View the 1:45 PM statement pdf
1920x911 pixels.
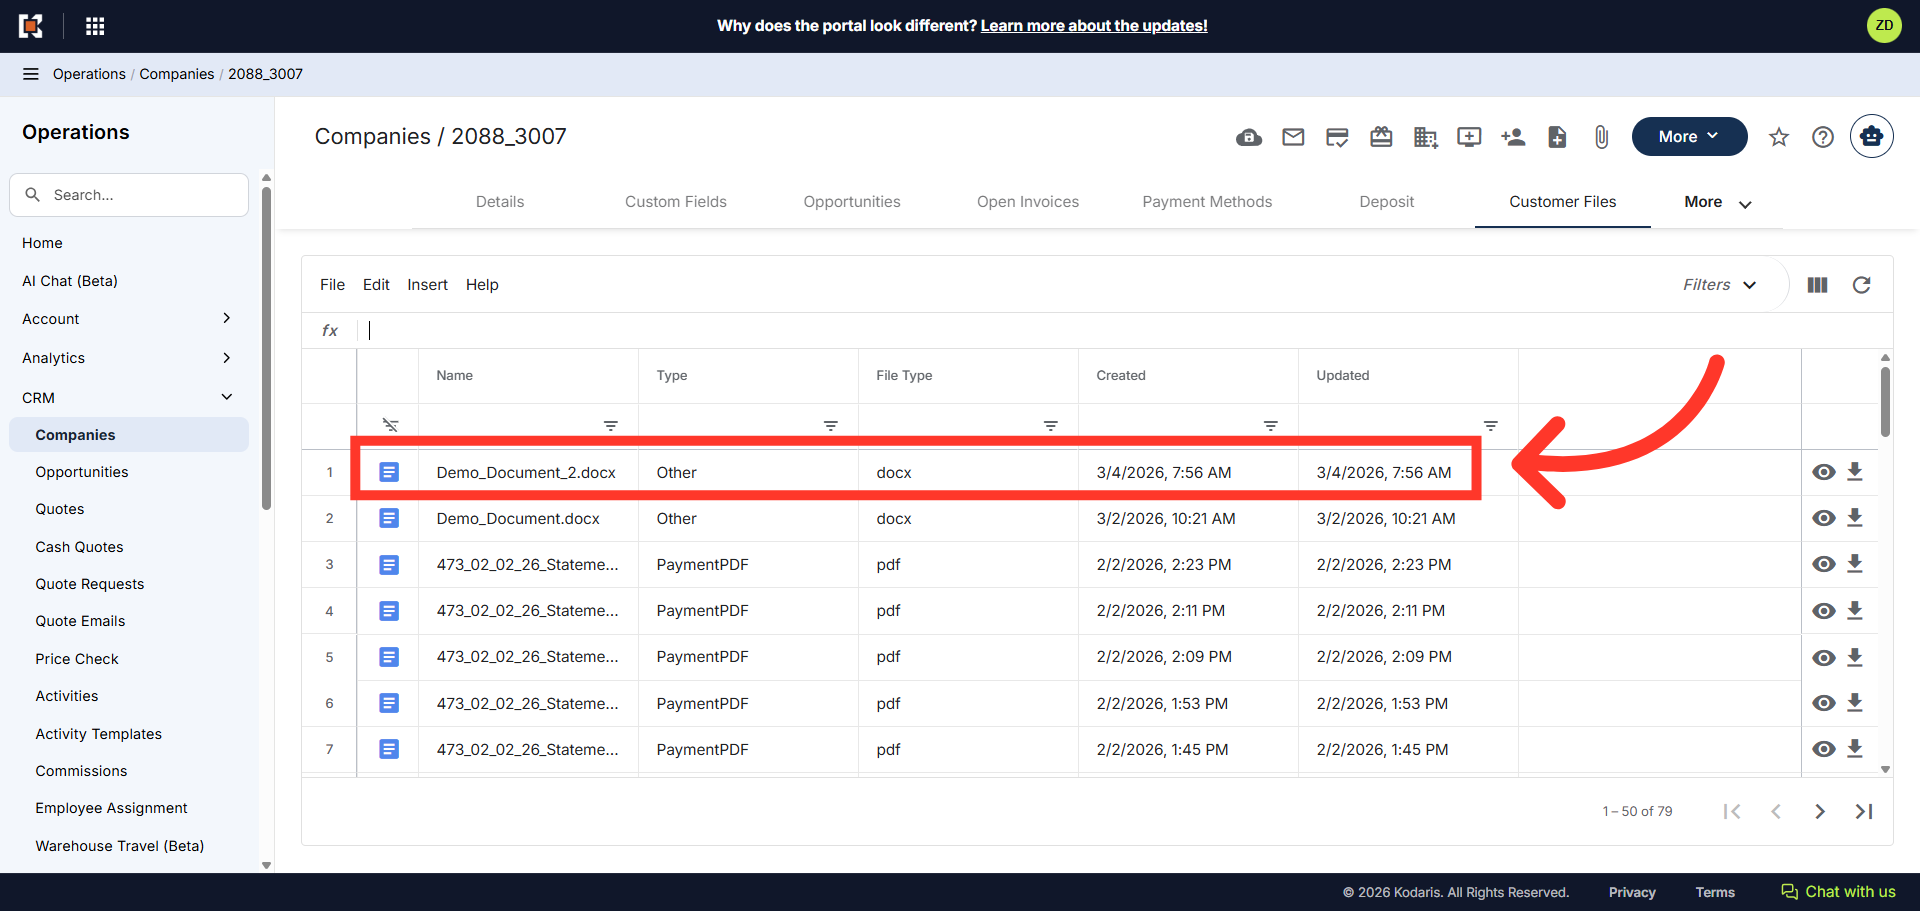[x=1824, y=749]
